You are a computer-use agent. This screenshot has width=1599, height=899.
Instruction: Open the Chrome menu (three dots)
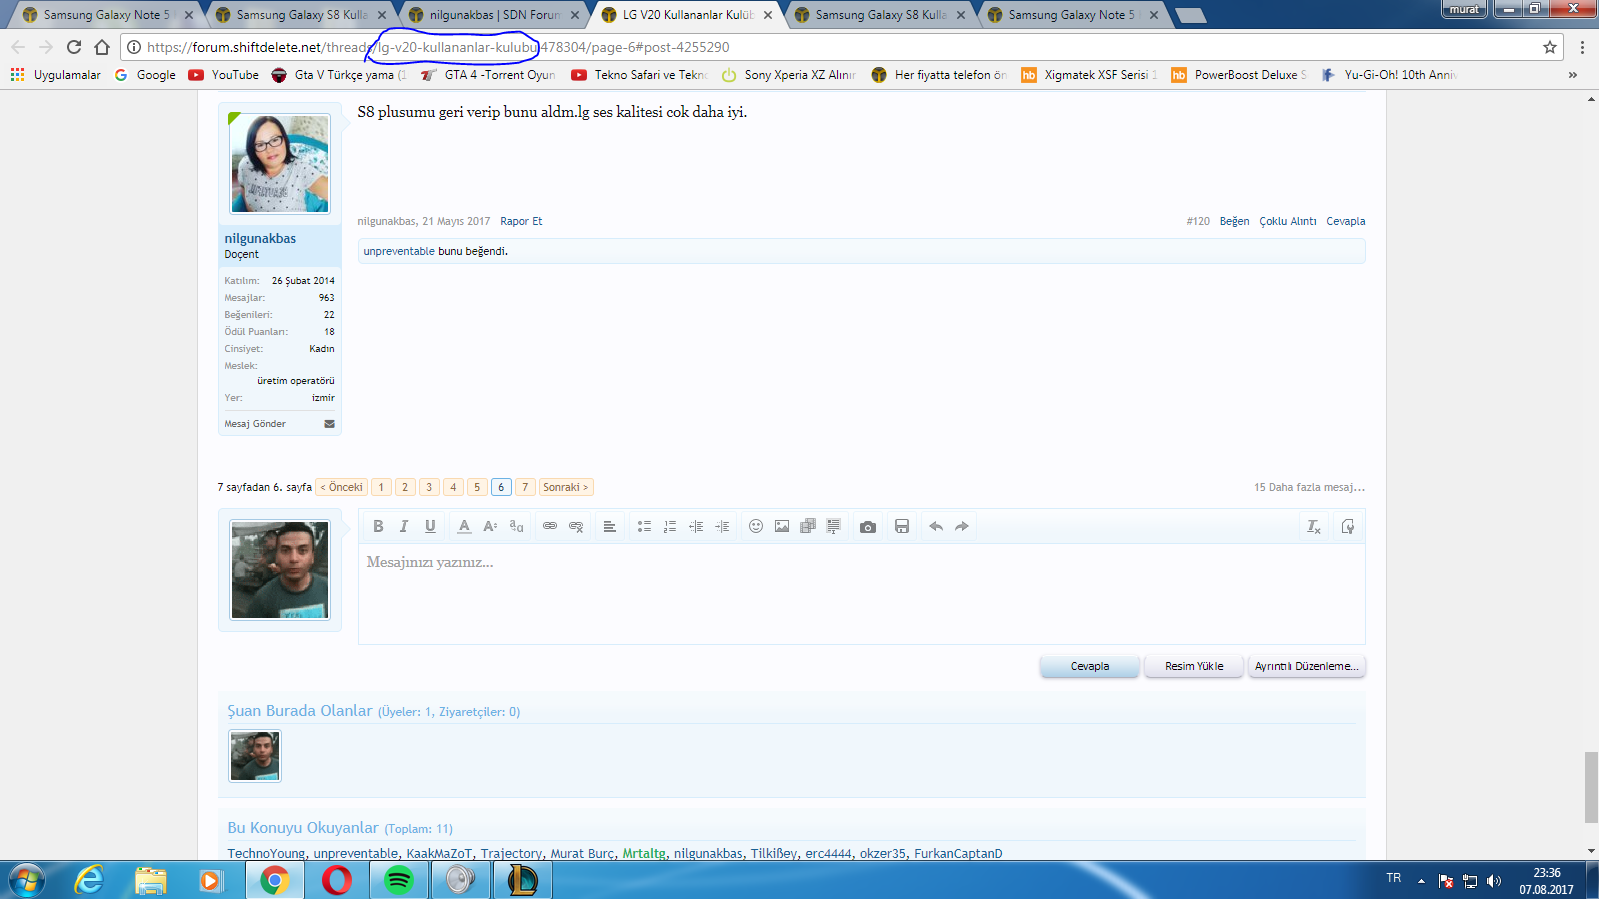click(1582, 47)
